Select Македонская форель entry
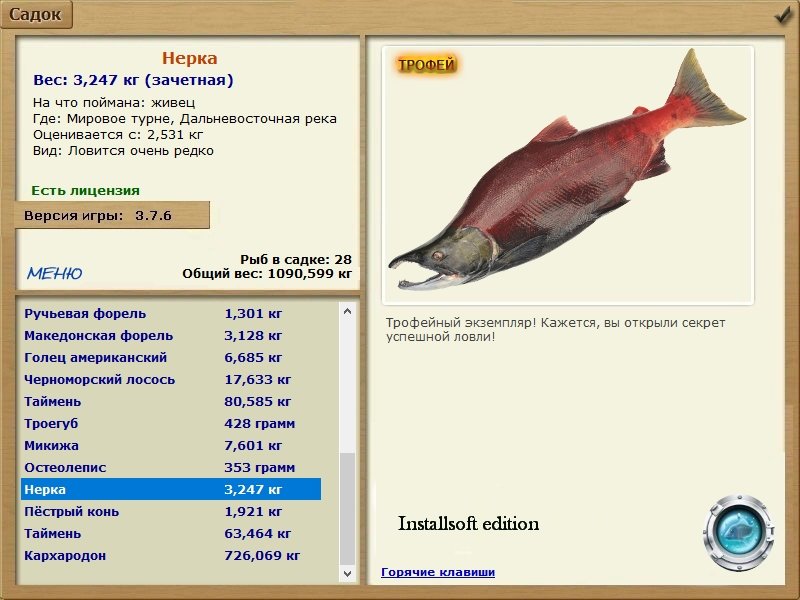This screenshot has height=600, width=800. tap(171, 336)
